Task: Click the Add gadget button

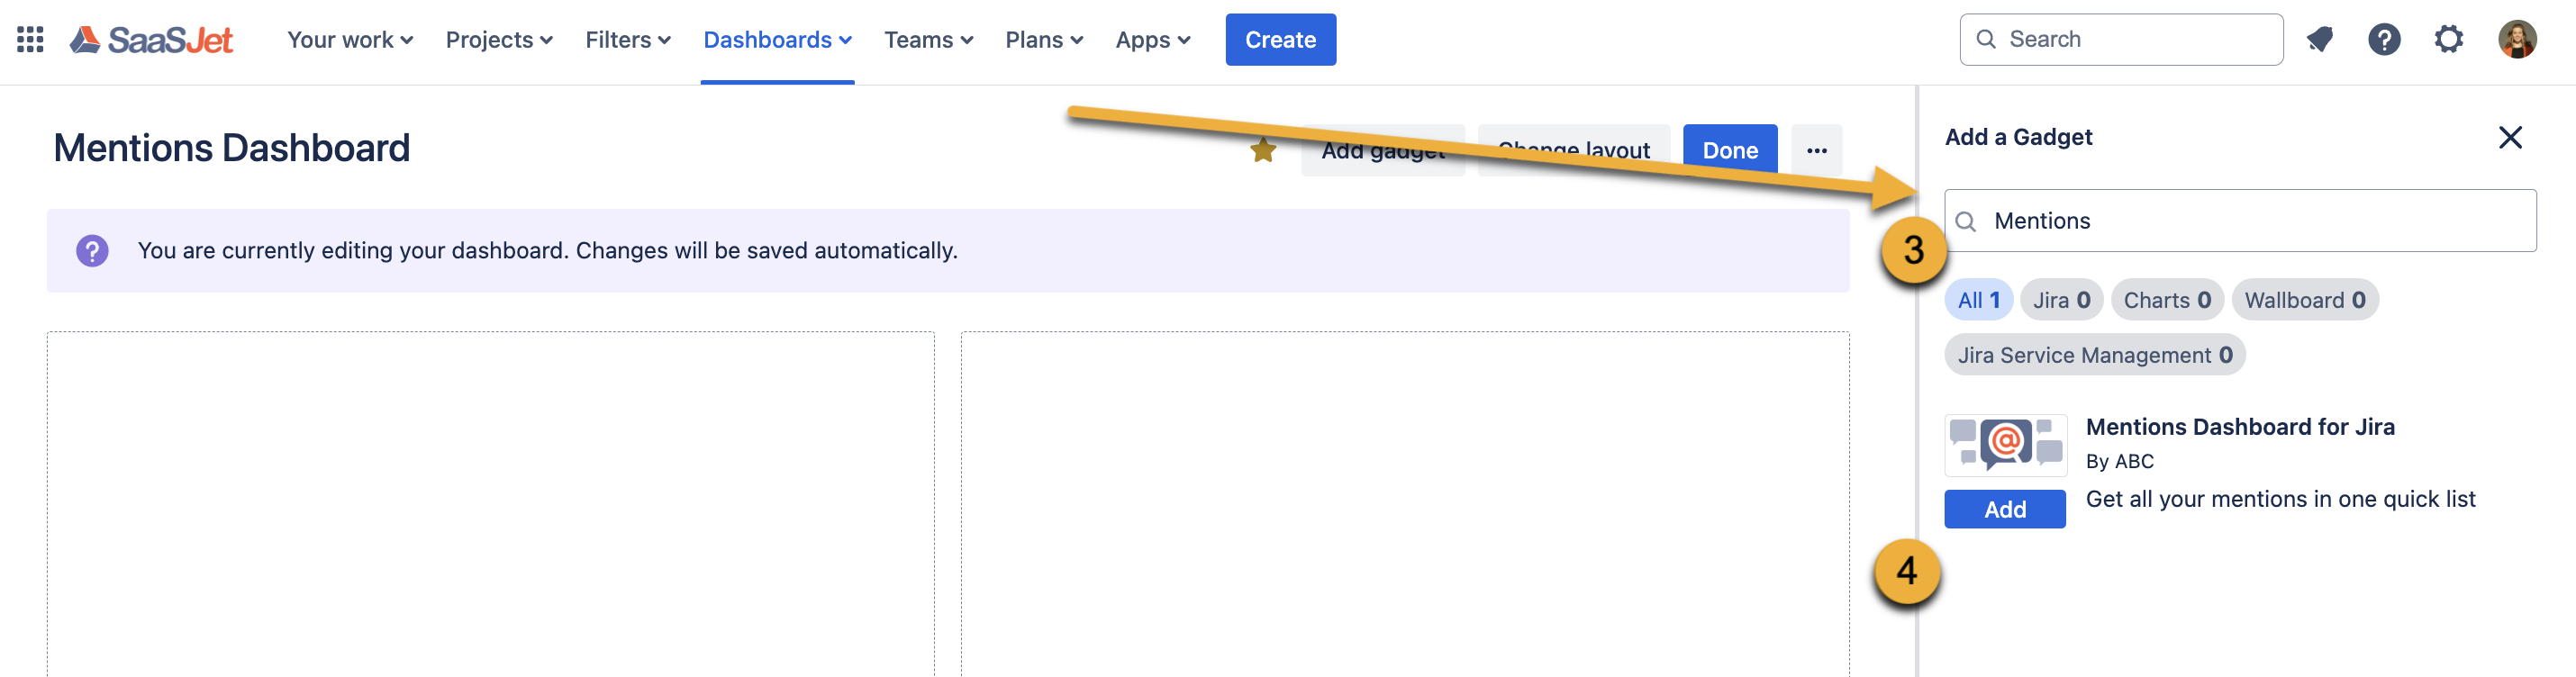Action: (x=1382, y=150)
